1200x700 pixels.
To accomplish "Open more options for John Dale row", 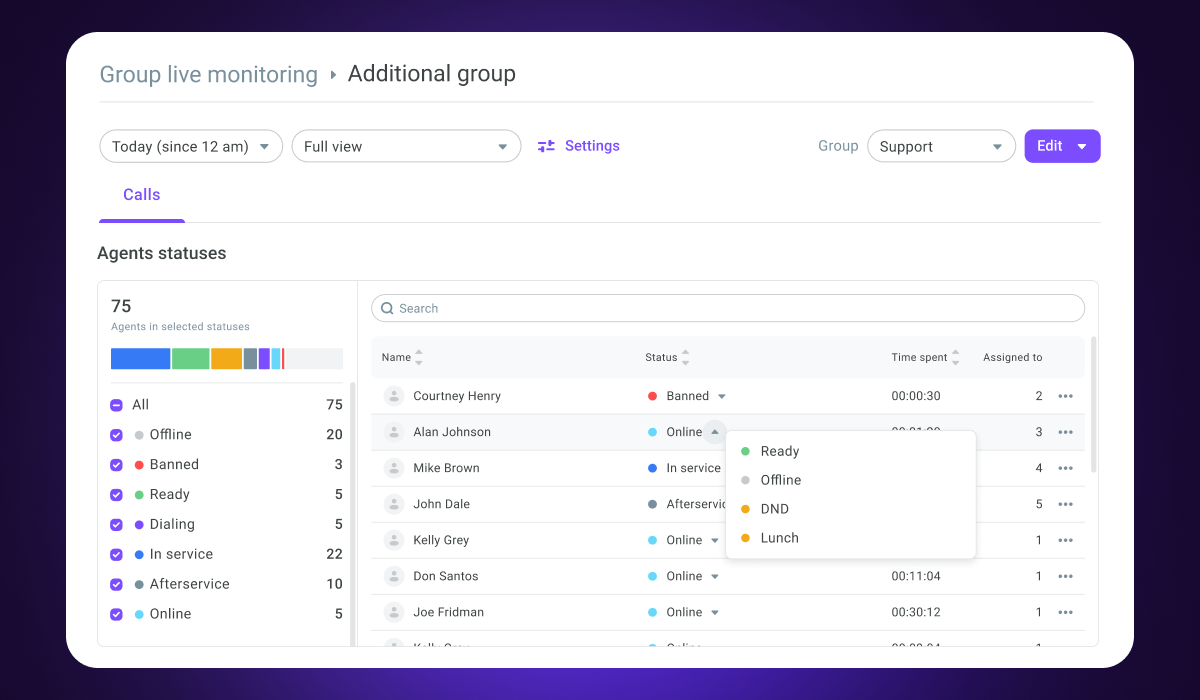I will click(1065, 504).
